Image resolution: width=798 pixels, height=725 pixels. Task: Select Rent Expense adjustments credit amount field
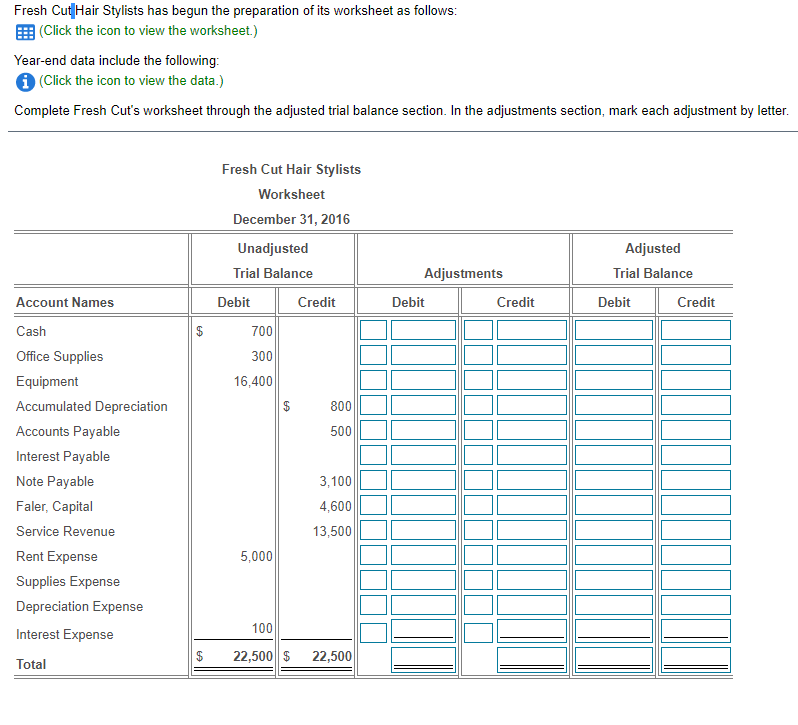[x=531, y=554]
